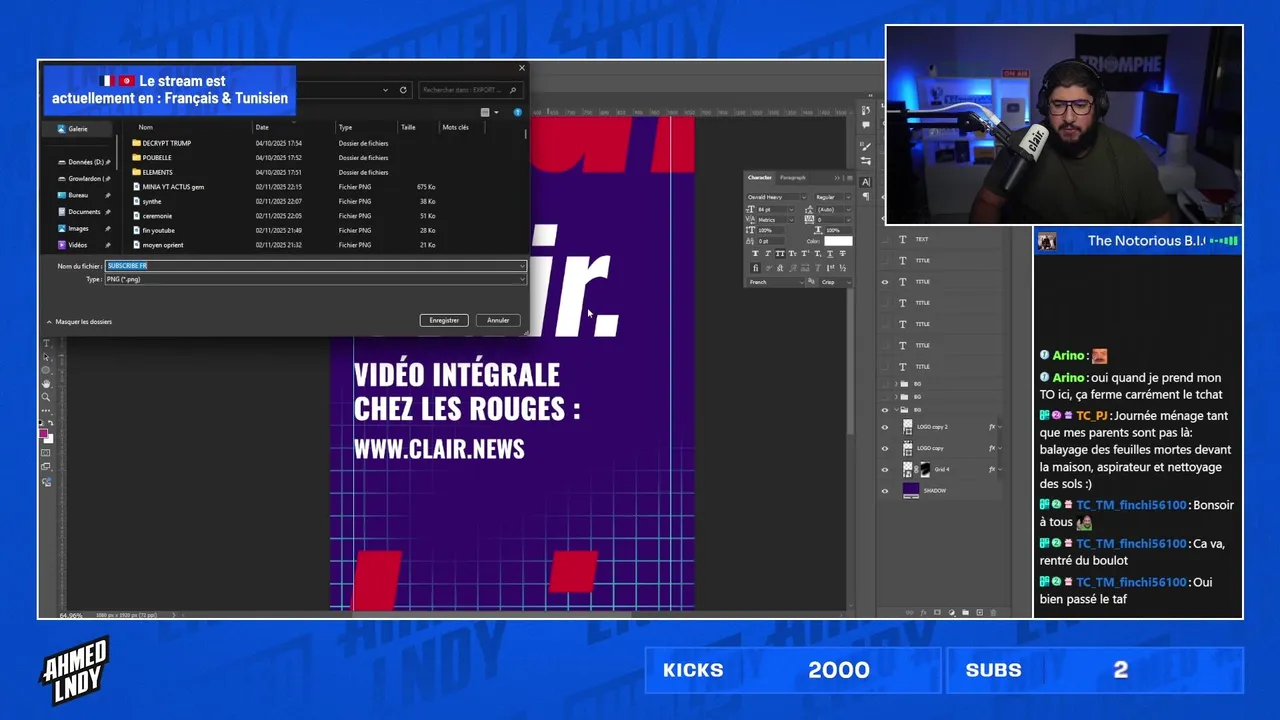Select the Horizontal Type tool
Screen dimensions: 1280x720
pyautogui.click(x=46, y=343)
